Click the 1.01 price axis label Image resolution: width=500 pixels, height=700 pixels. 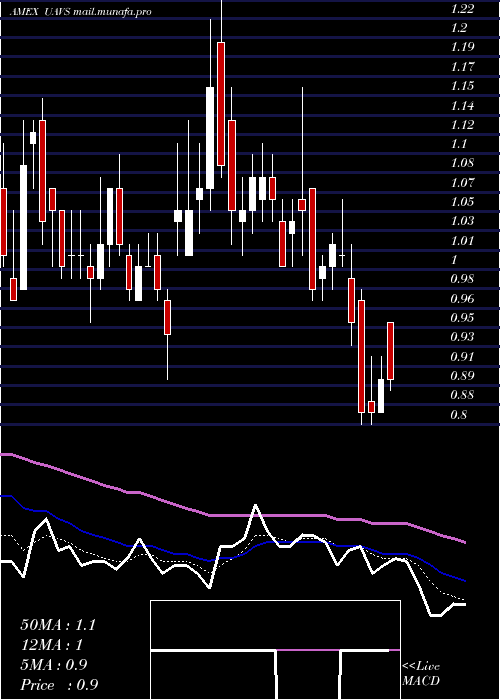(x=462, y=241)
